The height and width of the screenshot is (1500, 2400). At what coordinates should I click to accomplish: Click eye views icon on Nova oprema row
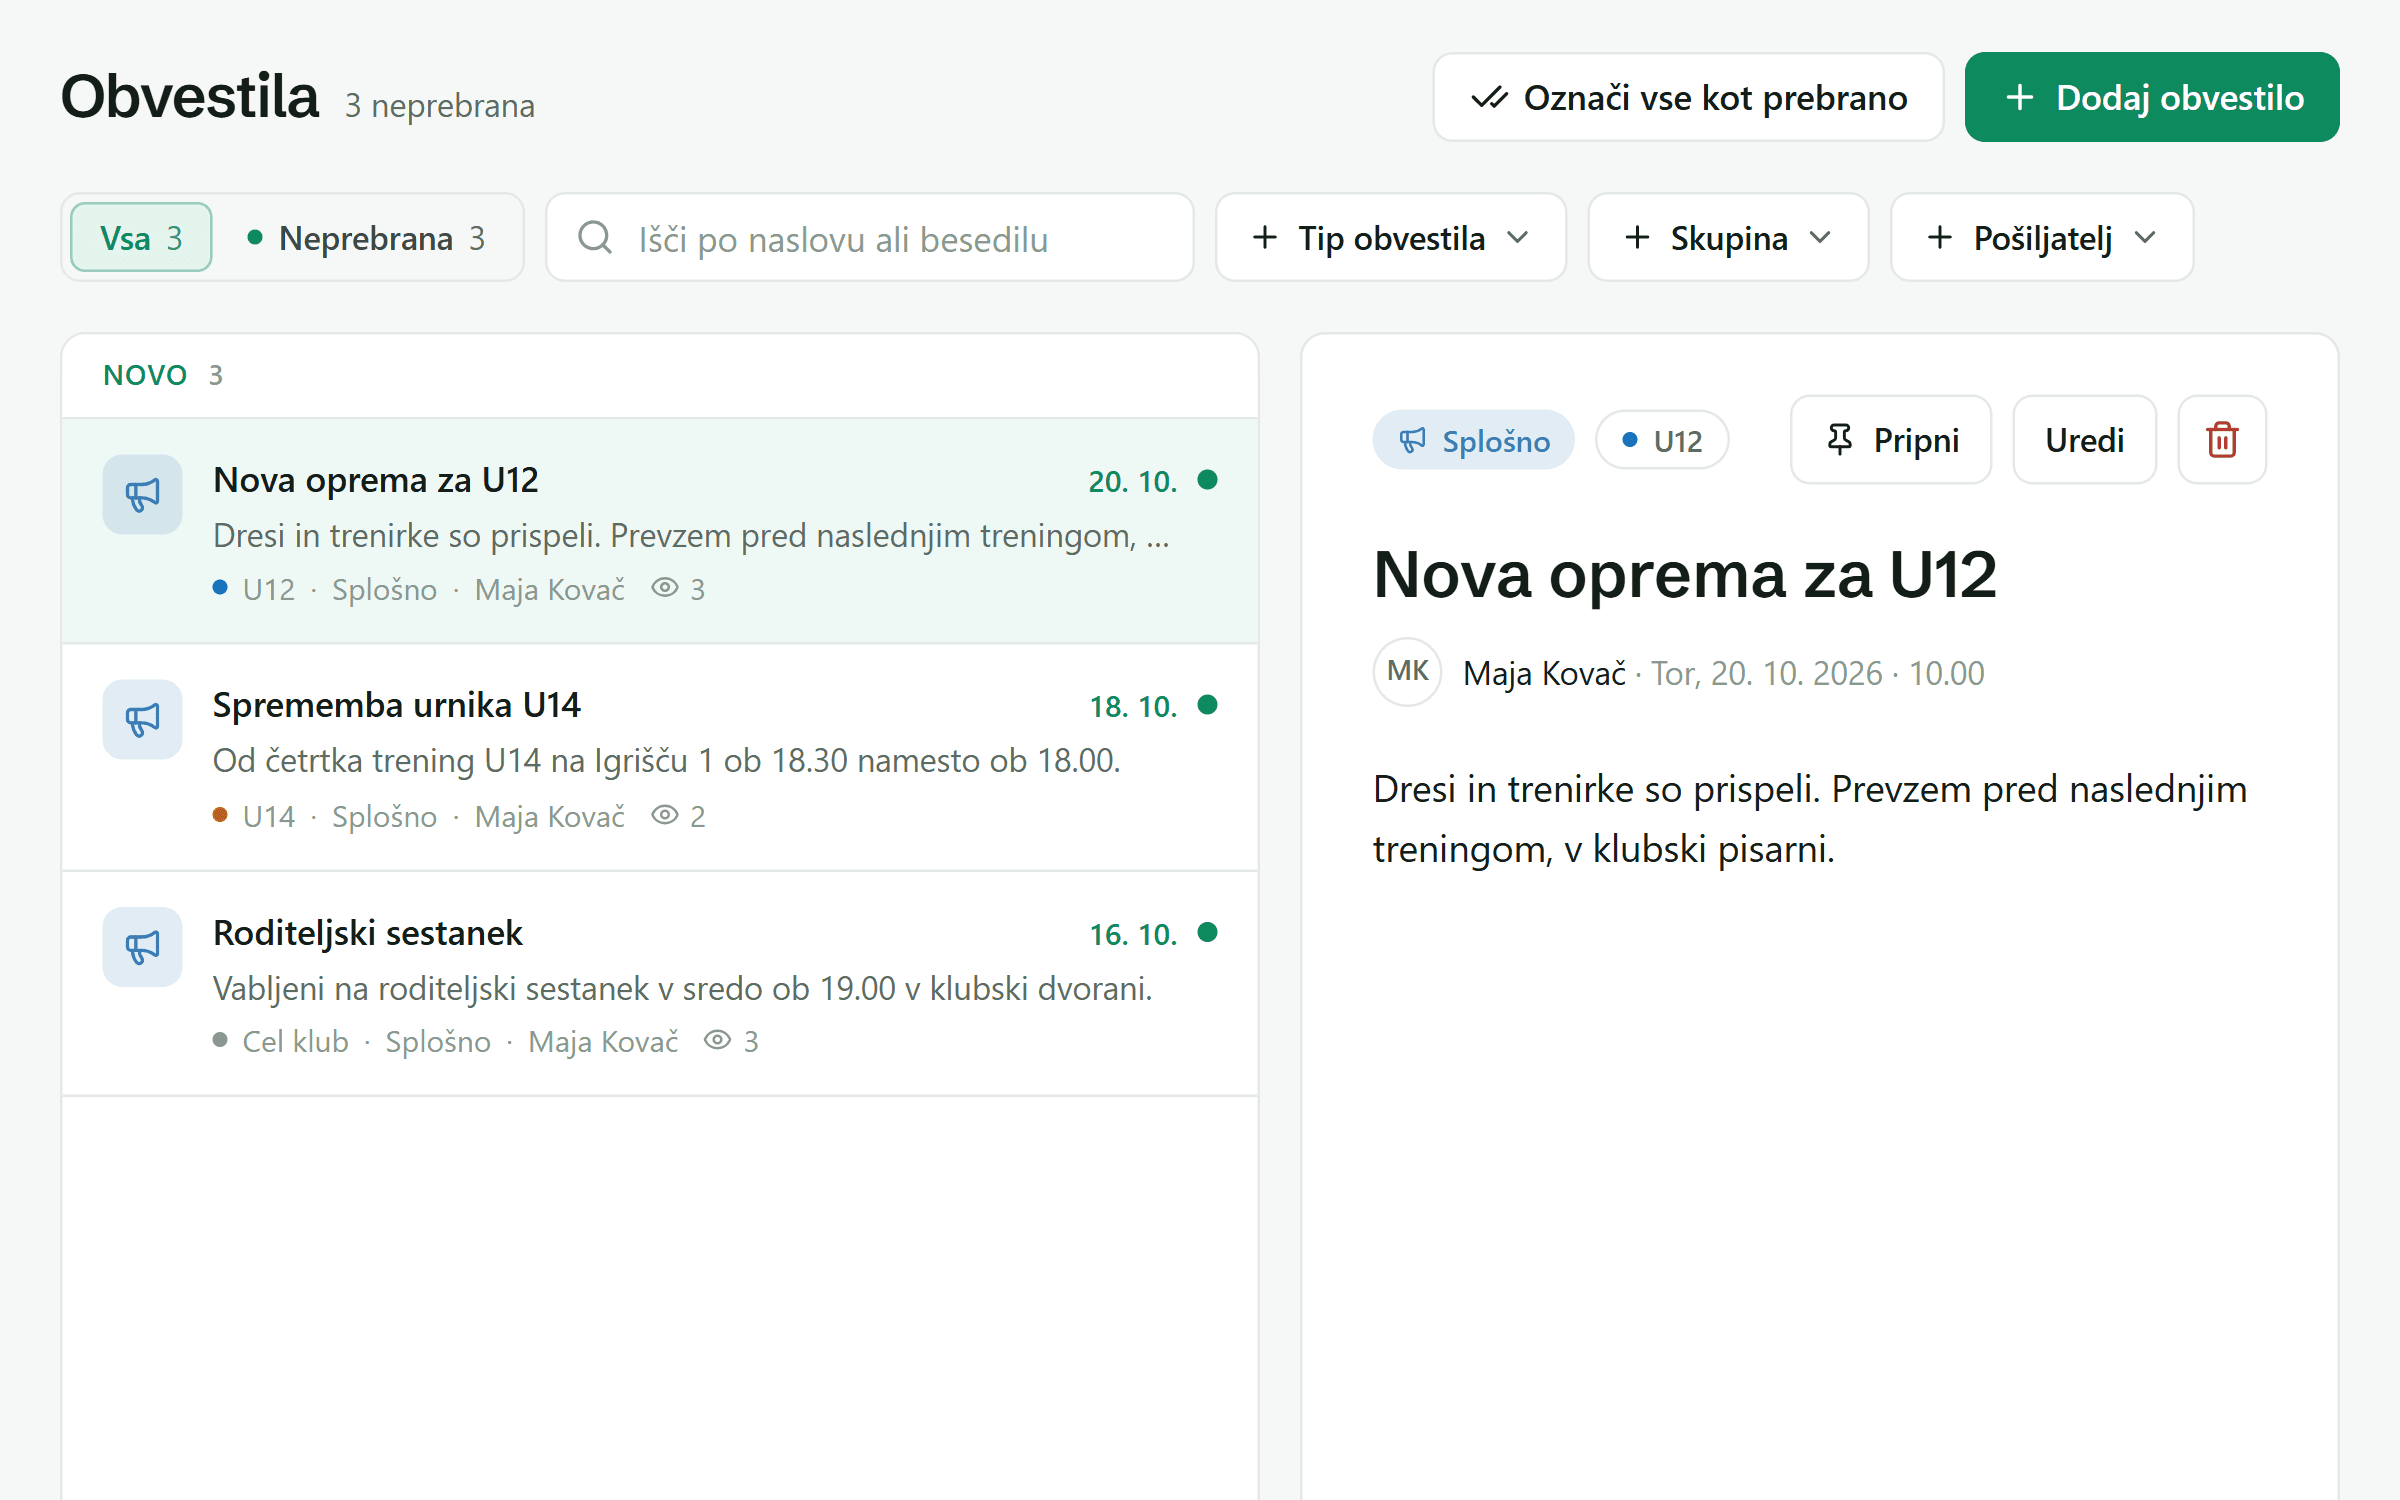click(665, 588)
